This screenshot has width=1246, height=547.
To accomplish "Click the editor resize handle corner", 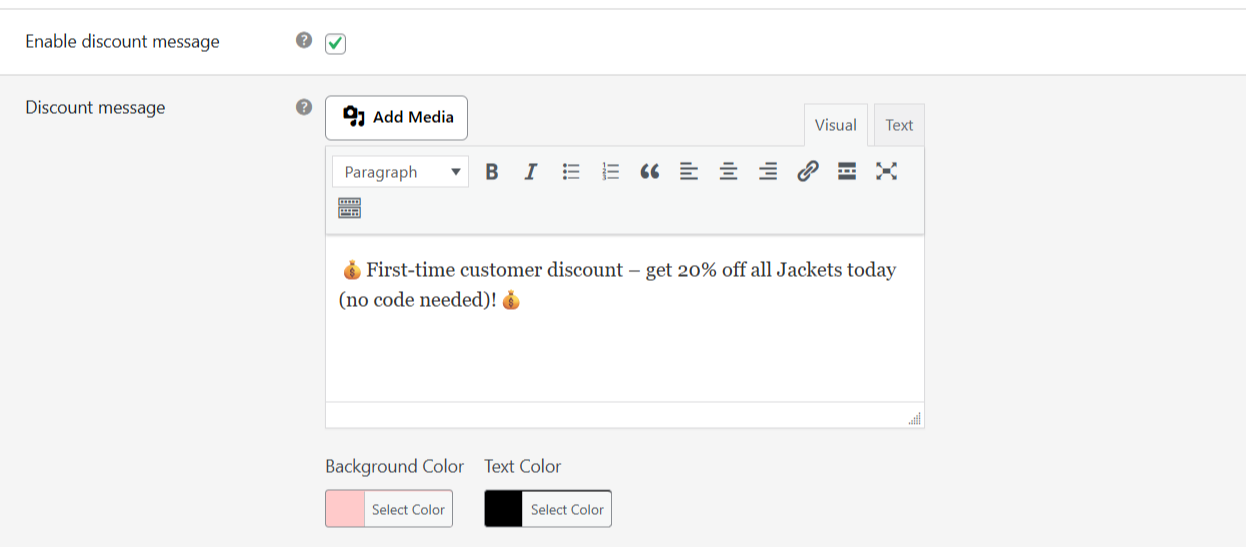I will [915, 419].
